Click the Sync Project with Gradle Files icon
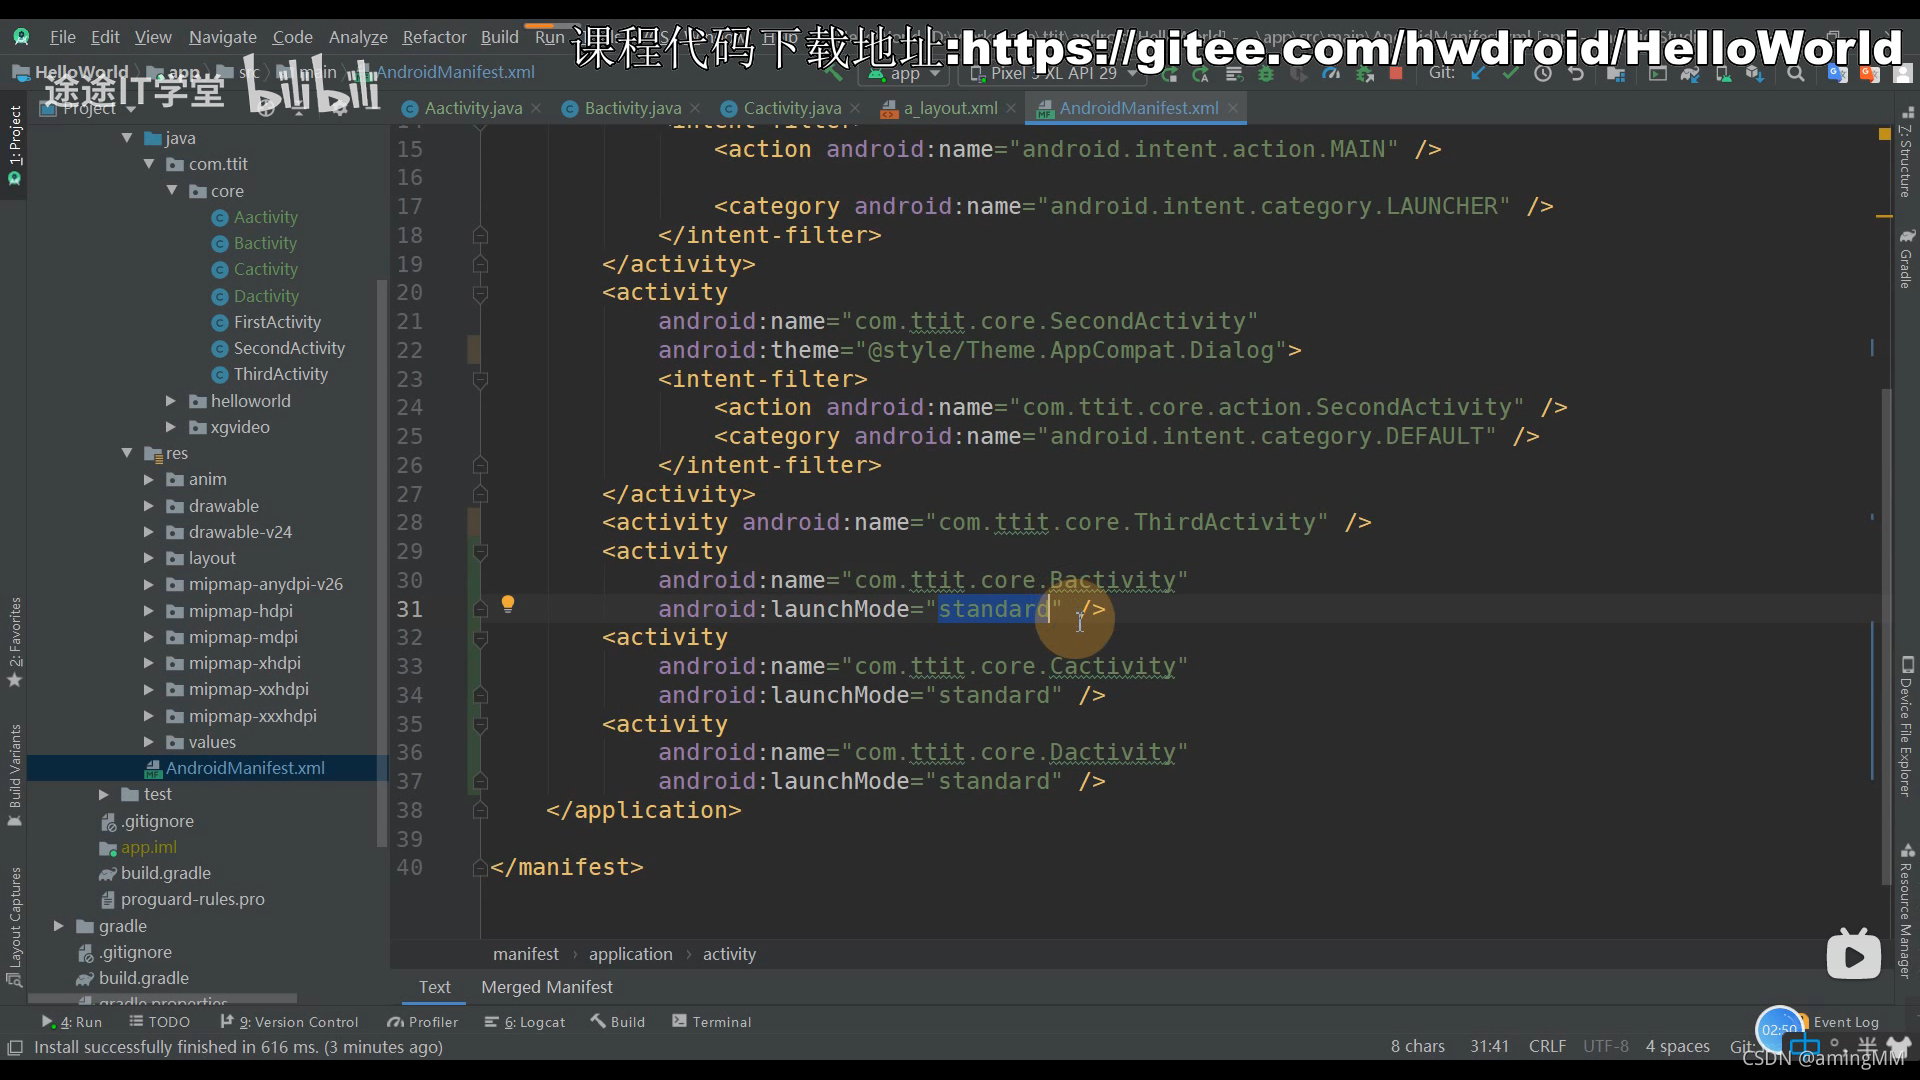The image size is (1920, 1080). [x=1690, y=74]
